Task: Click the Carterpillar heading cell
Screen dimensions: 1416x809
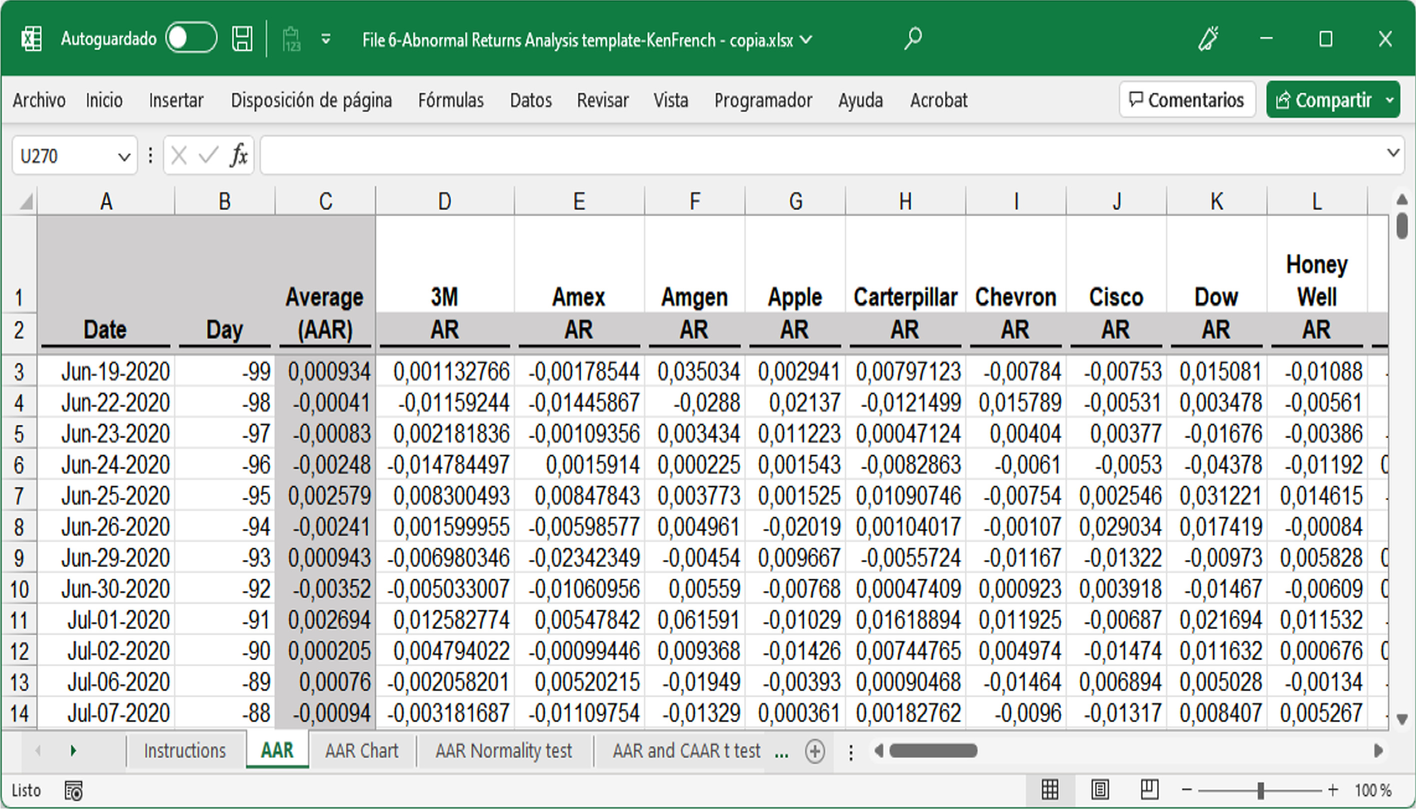Action: tap(905, 264)
